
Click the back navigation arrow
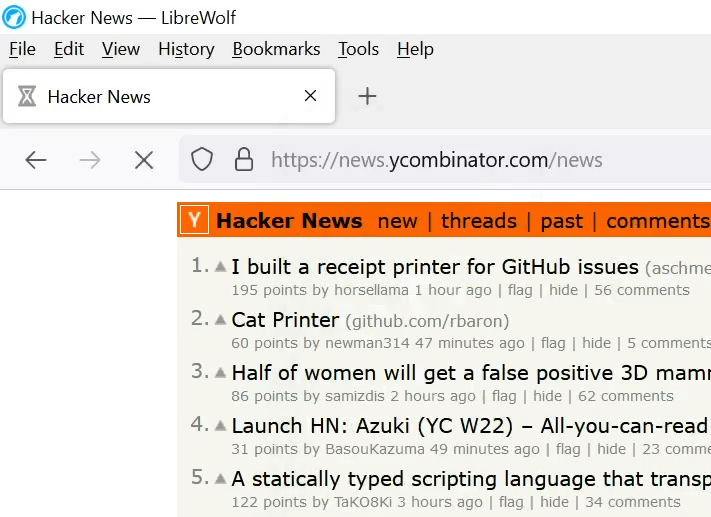[x=36, y=160]
